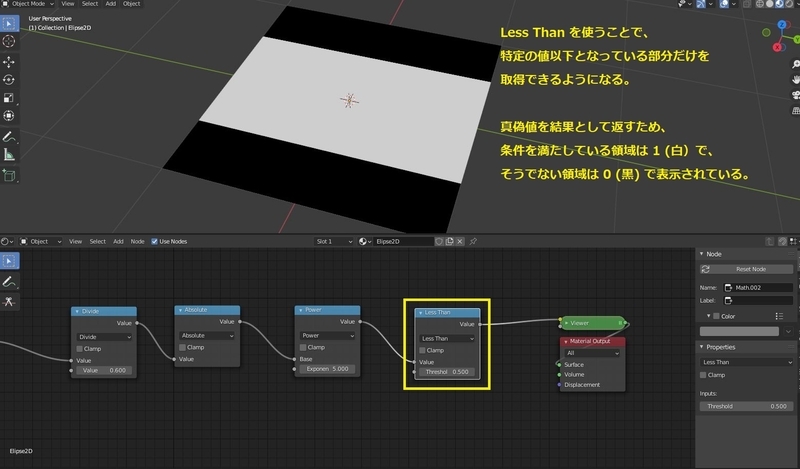Unlink the Elipse2D material with X icon
800x469 pixels.
tap(460, 241)
